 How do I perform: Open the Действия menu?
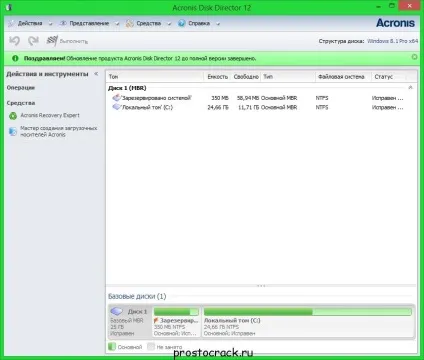pos(30,23)
